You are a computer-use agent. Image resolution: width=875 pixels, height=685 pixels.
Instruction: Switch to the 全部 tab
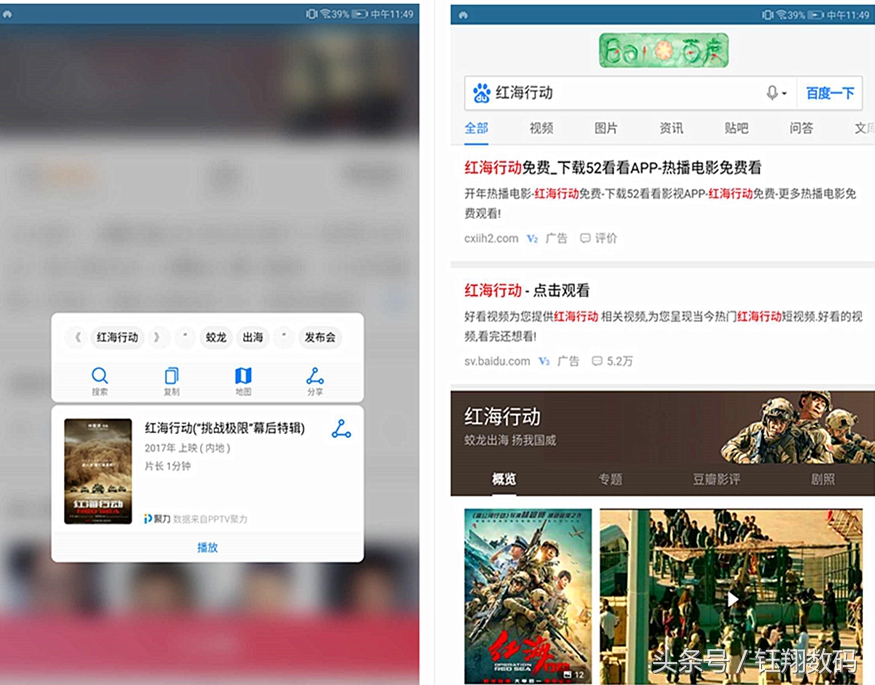[x=477, y=128]
